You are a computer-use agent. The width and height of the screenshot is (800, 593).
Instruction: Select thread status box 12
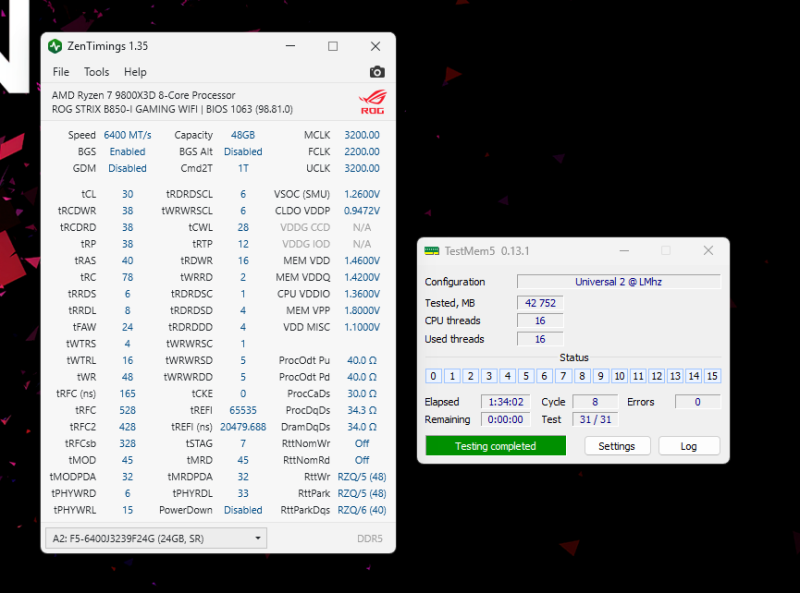(657, 376)
